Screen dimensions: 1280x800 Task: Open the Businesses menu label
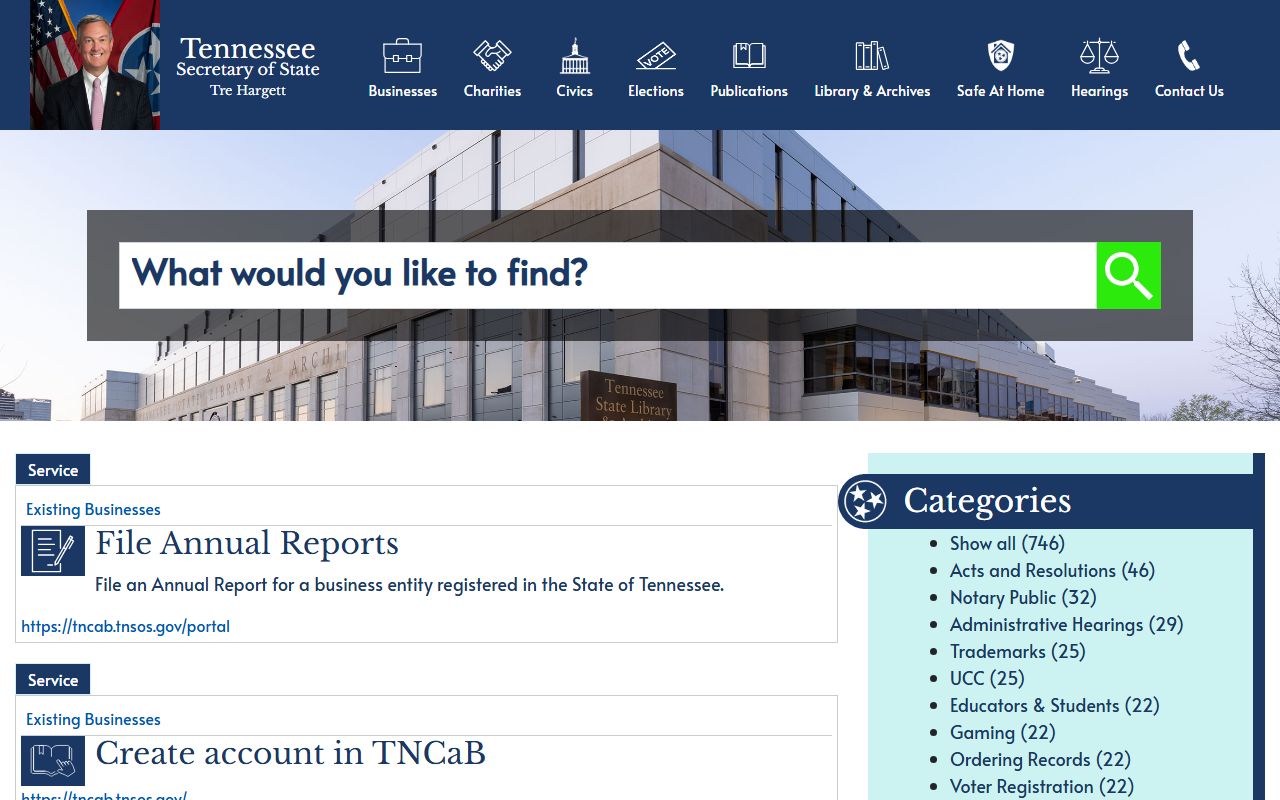tap(402, 91)
